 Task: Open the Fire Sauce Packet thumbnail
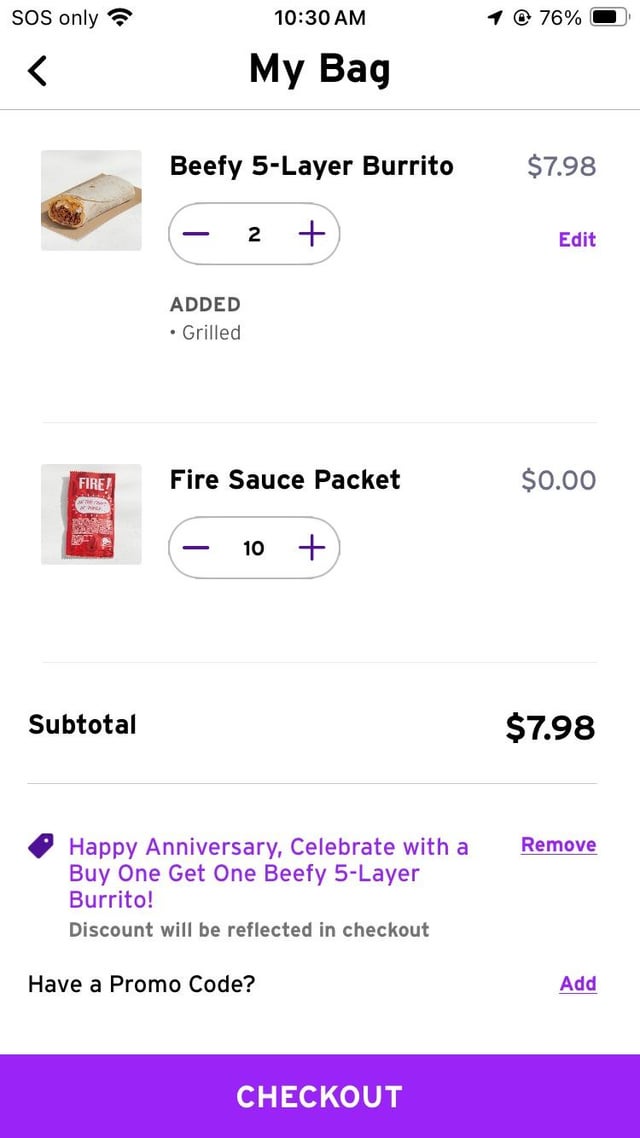pyautogui.click(x=91, y=514)
